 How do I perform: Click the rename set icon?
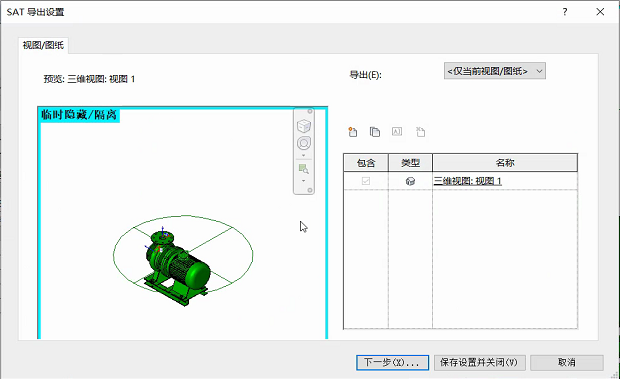[397, 132]
